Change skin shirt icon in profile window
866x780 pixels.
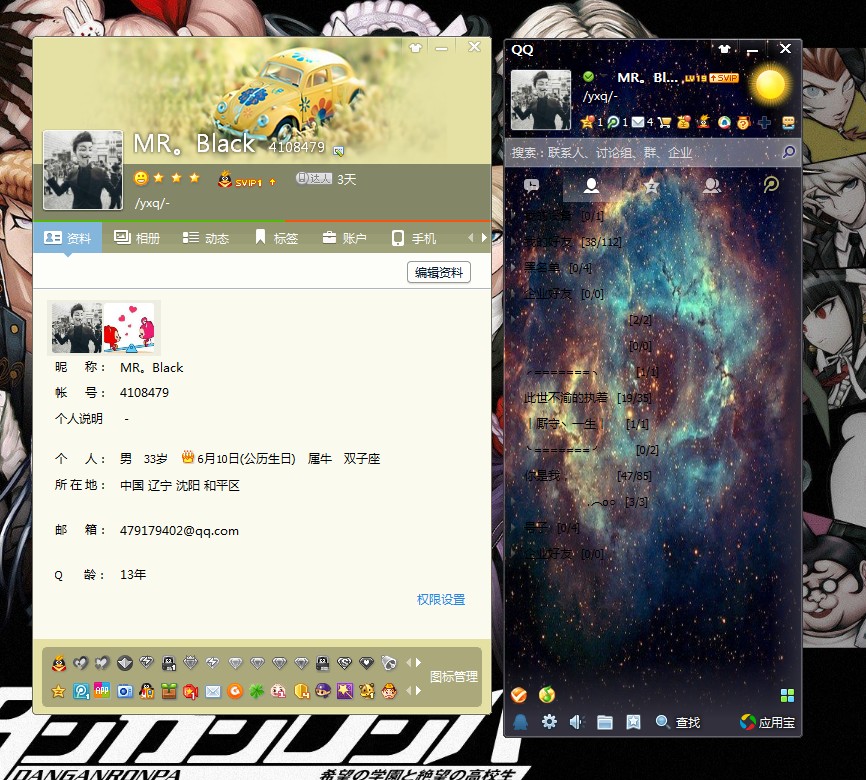(415, 48)
